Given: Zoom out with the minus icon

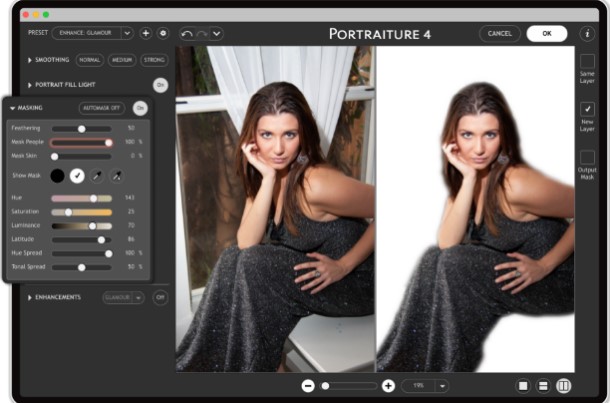Looking at the screenshot, I should (x=308, y=386).
